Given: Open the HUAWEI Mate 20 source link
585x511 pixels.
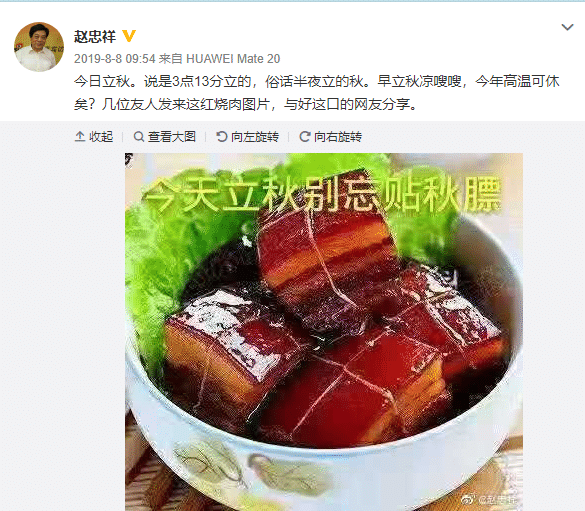Looking at the screenshot, I should click(233, 59).
